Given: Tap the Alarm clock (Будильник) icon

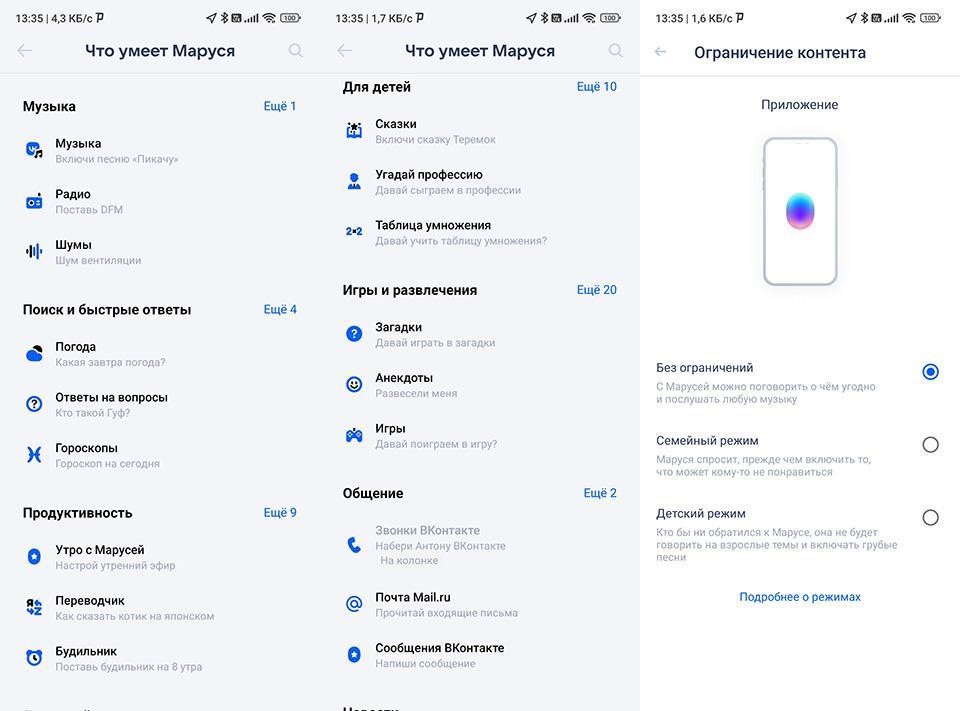Looking at the screenshot, I should 34,658.
